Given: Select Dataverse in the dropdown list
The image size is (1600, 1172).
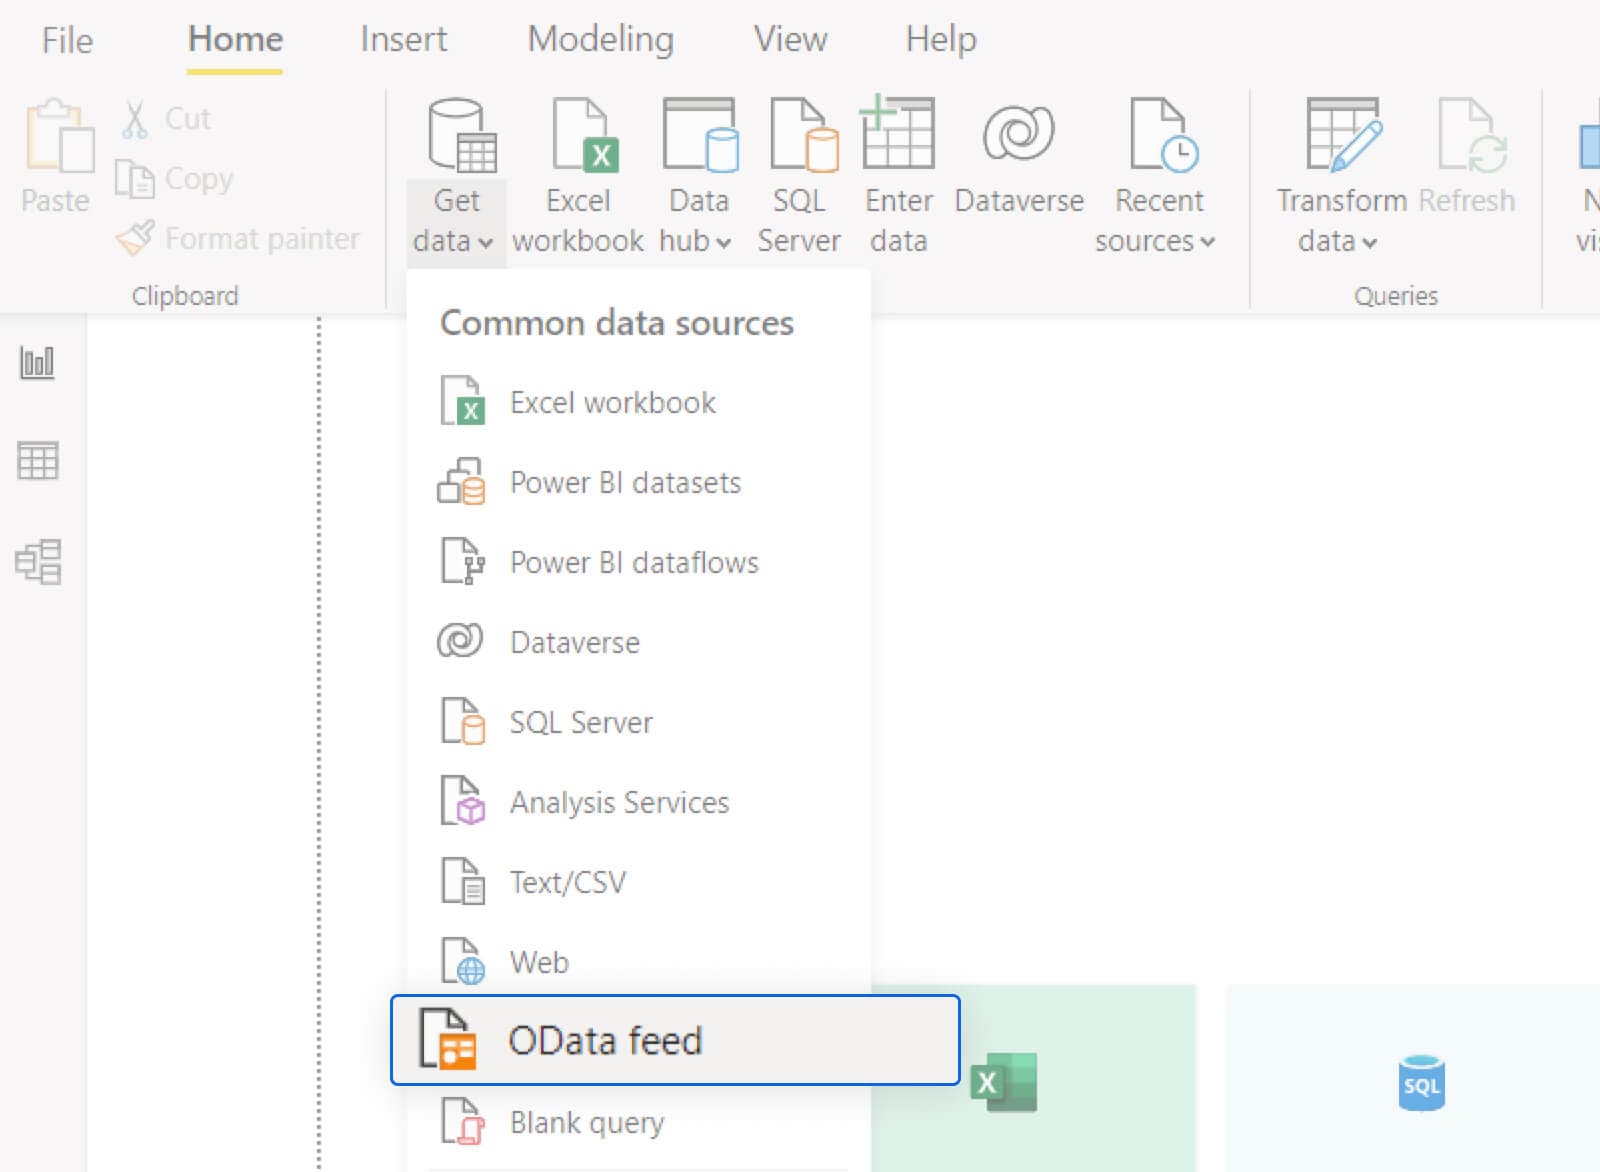Looking at the screenshot, I should tap(638, 642).
